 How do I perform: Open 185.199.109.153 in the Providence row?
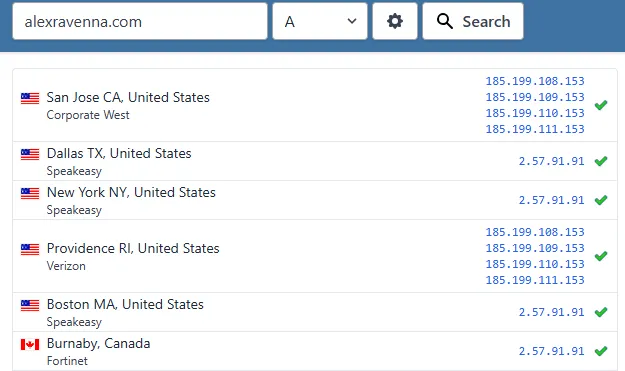(535, 248)
